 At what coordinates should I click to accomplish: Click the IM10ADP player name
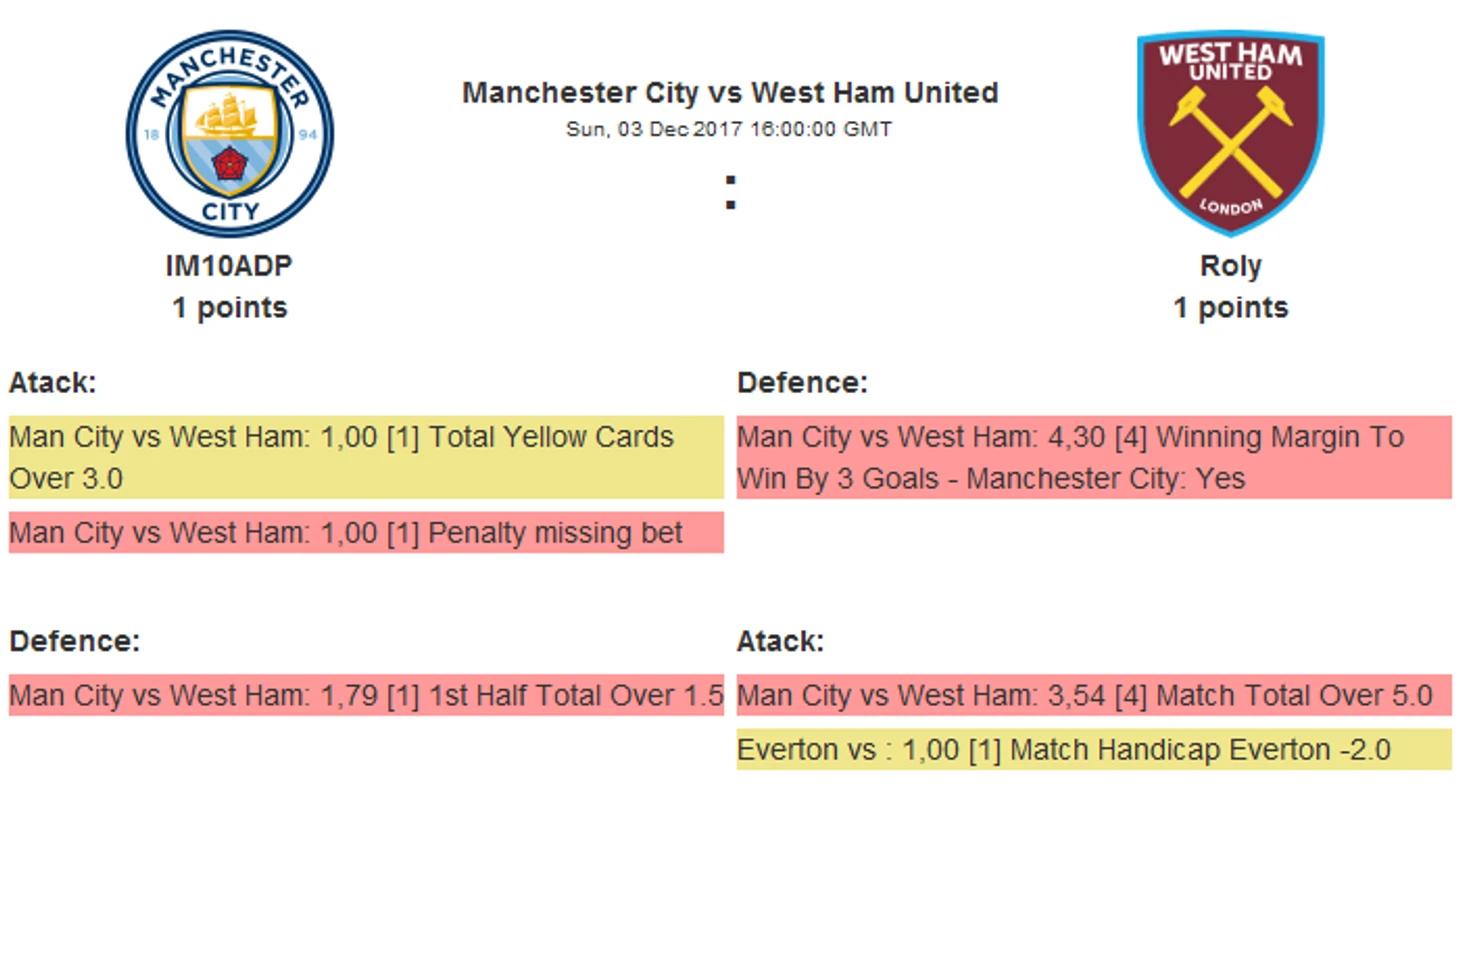tap(229, 266)
